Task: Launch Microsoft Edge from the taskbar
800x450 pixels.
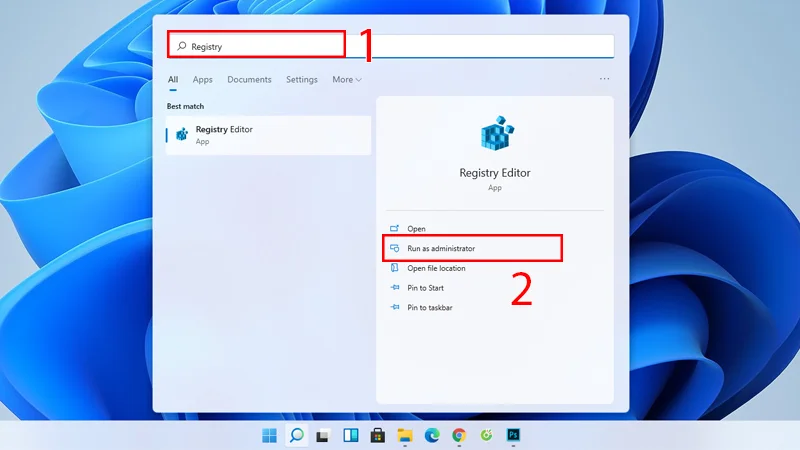Action: pyautogui.click(x=432, y=435)
